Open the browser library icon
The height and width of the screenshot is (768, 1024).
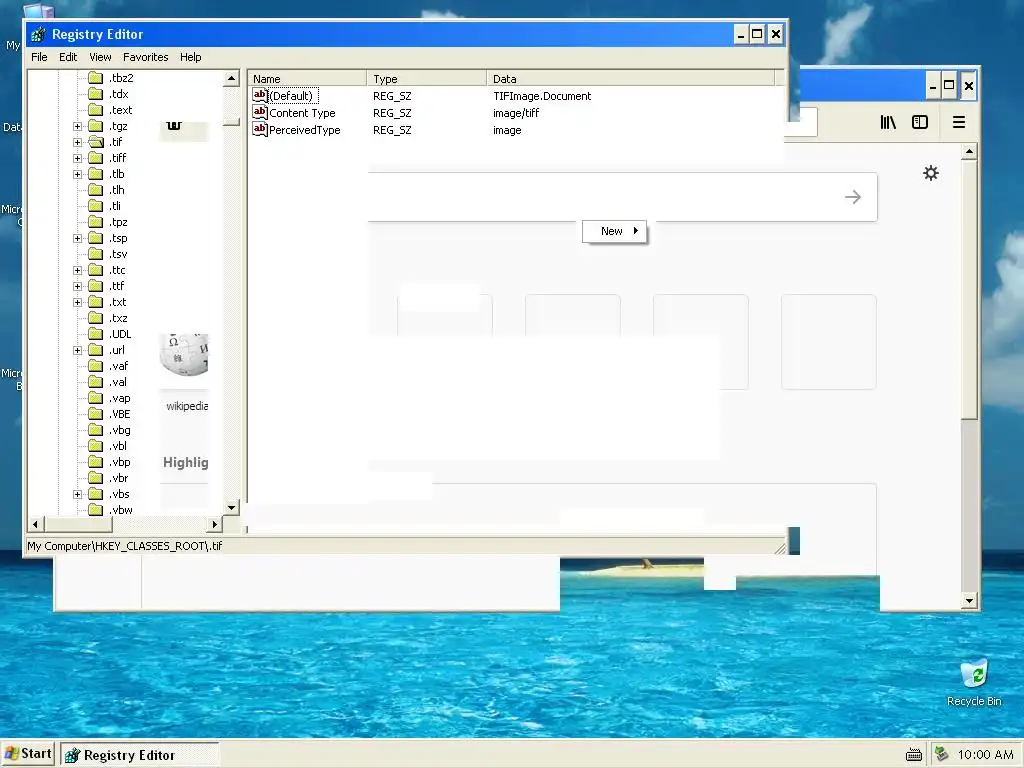pyautogui.click(x=888, y=122)
